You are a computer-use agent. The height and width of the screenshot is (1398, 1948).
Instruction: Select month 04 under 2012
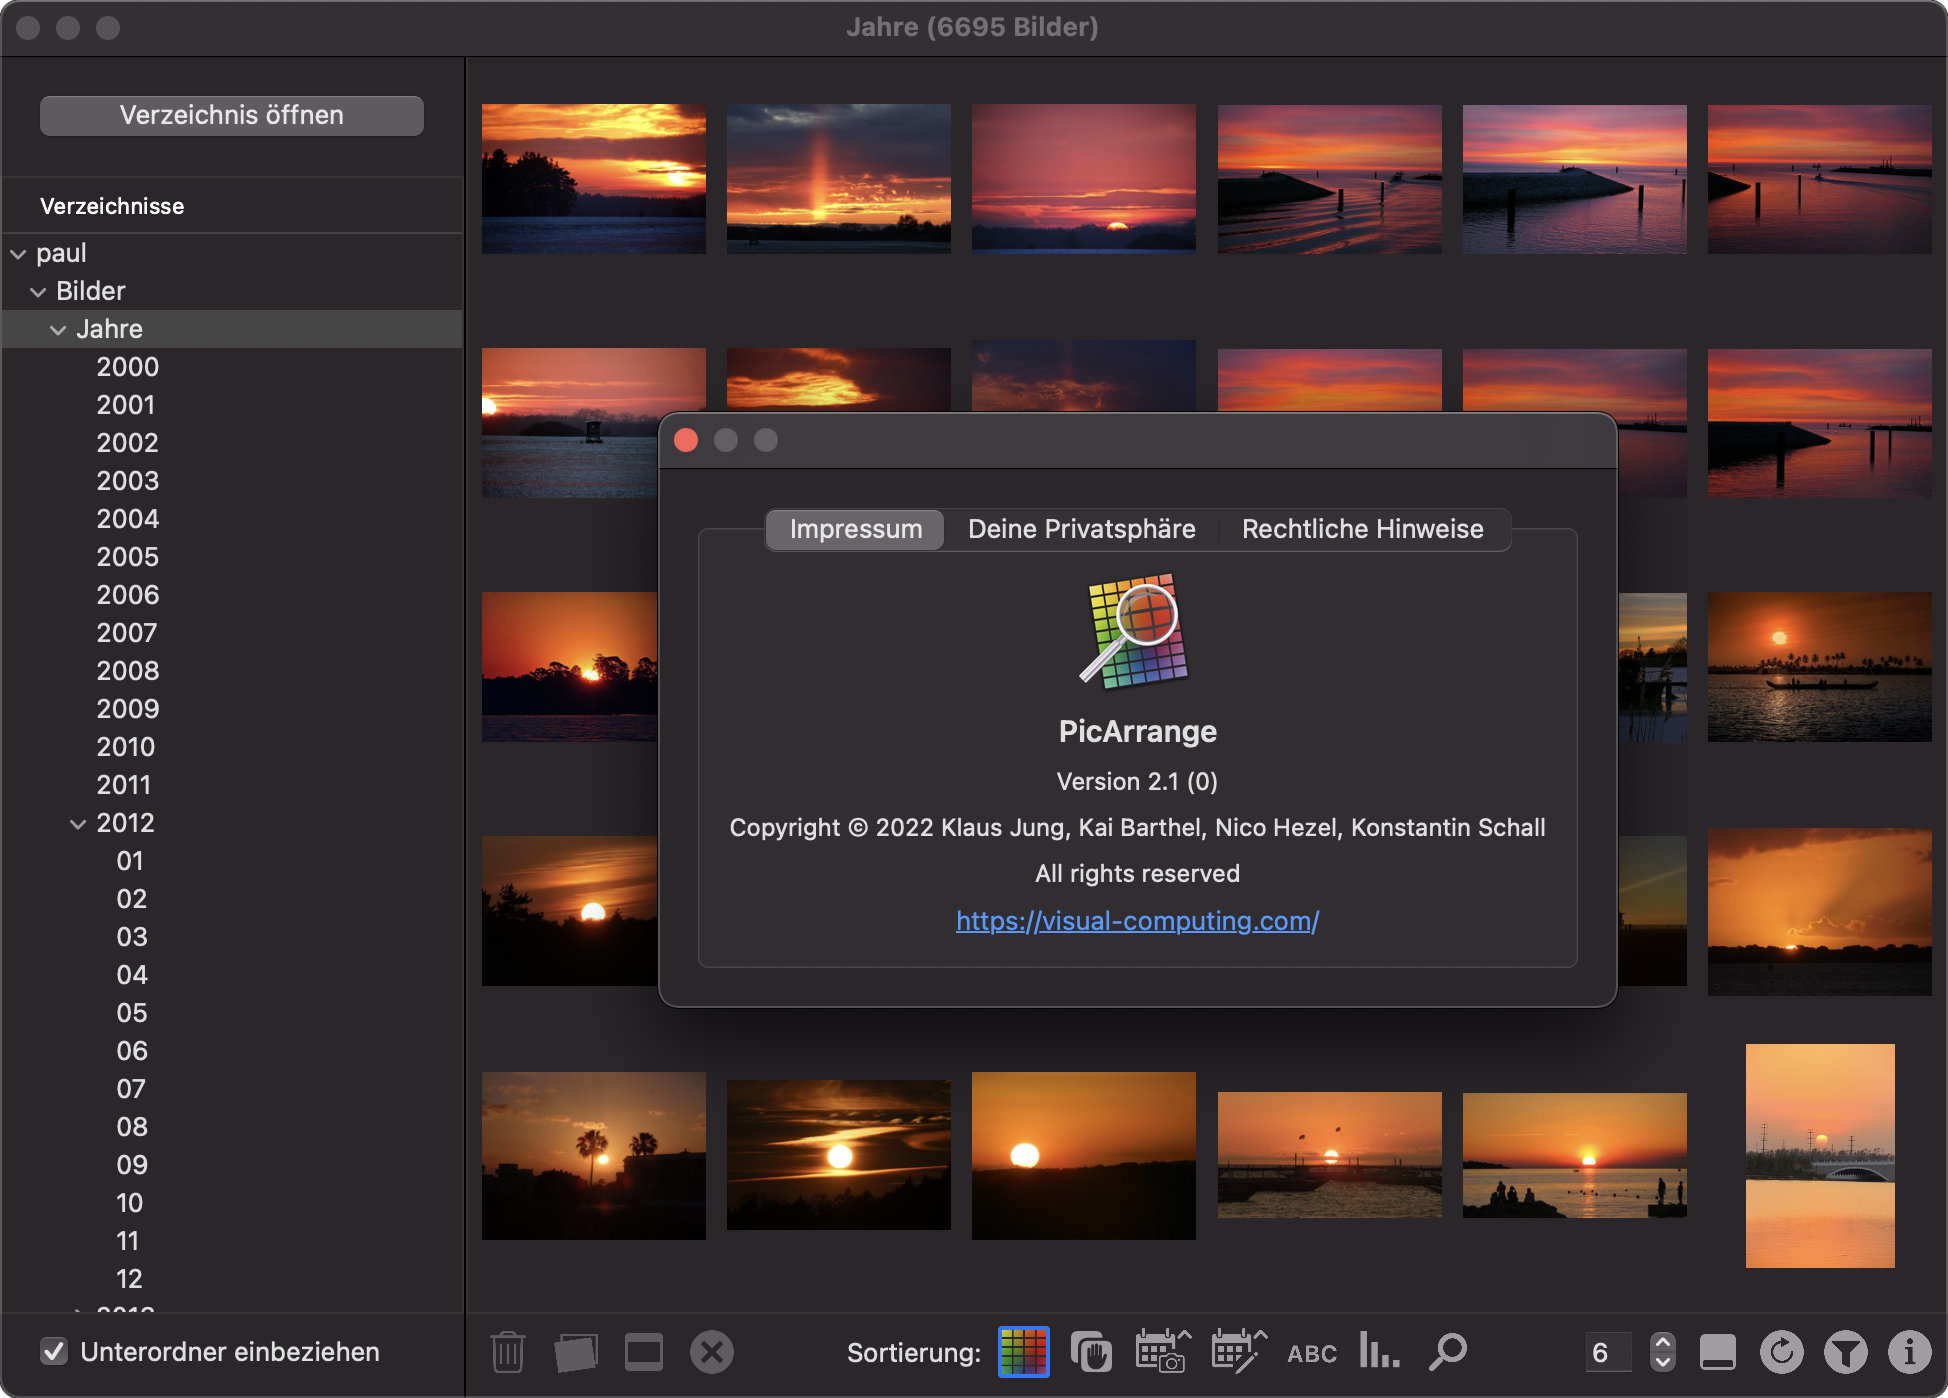coord(132,975)
